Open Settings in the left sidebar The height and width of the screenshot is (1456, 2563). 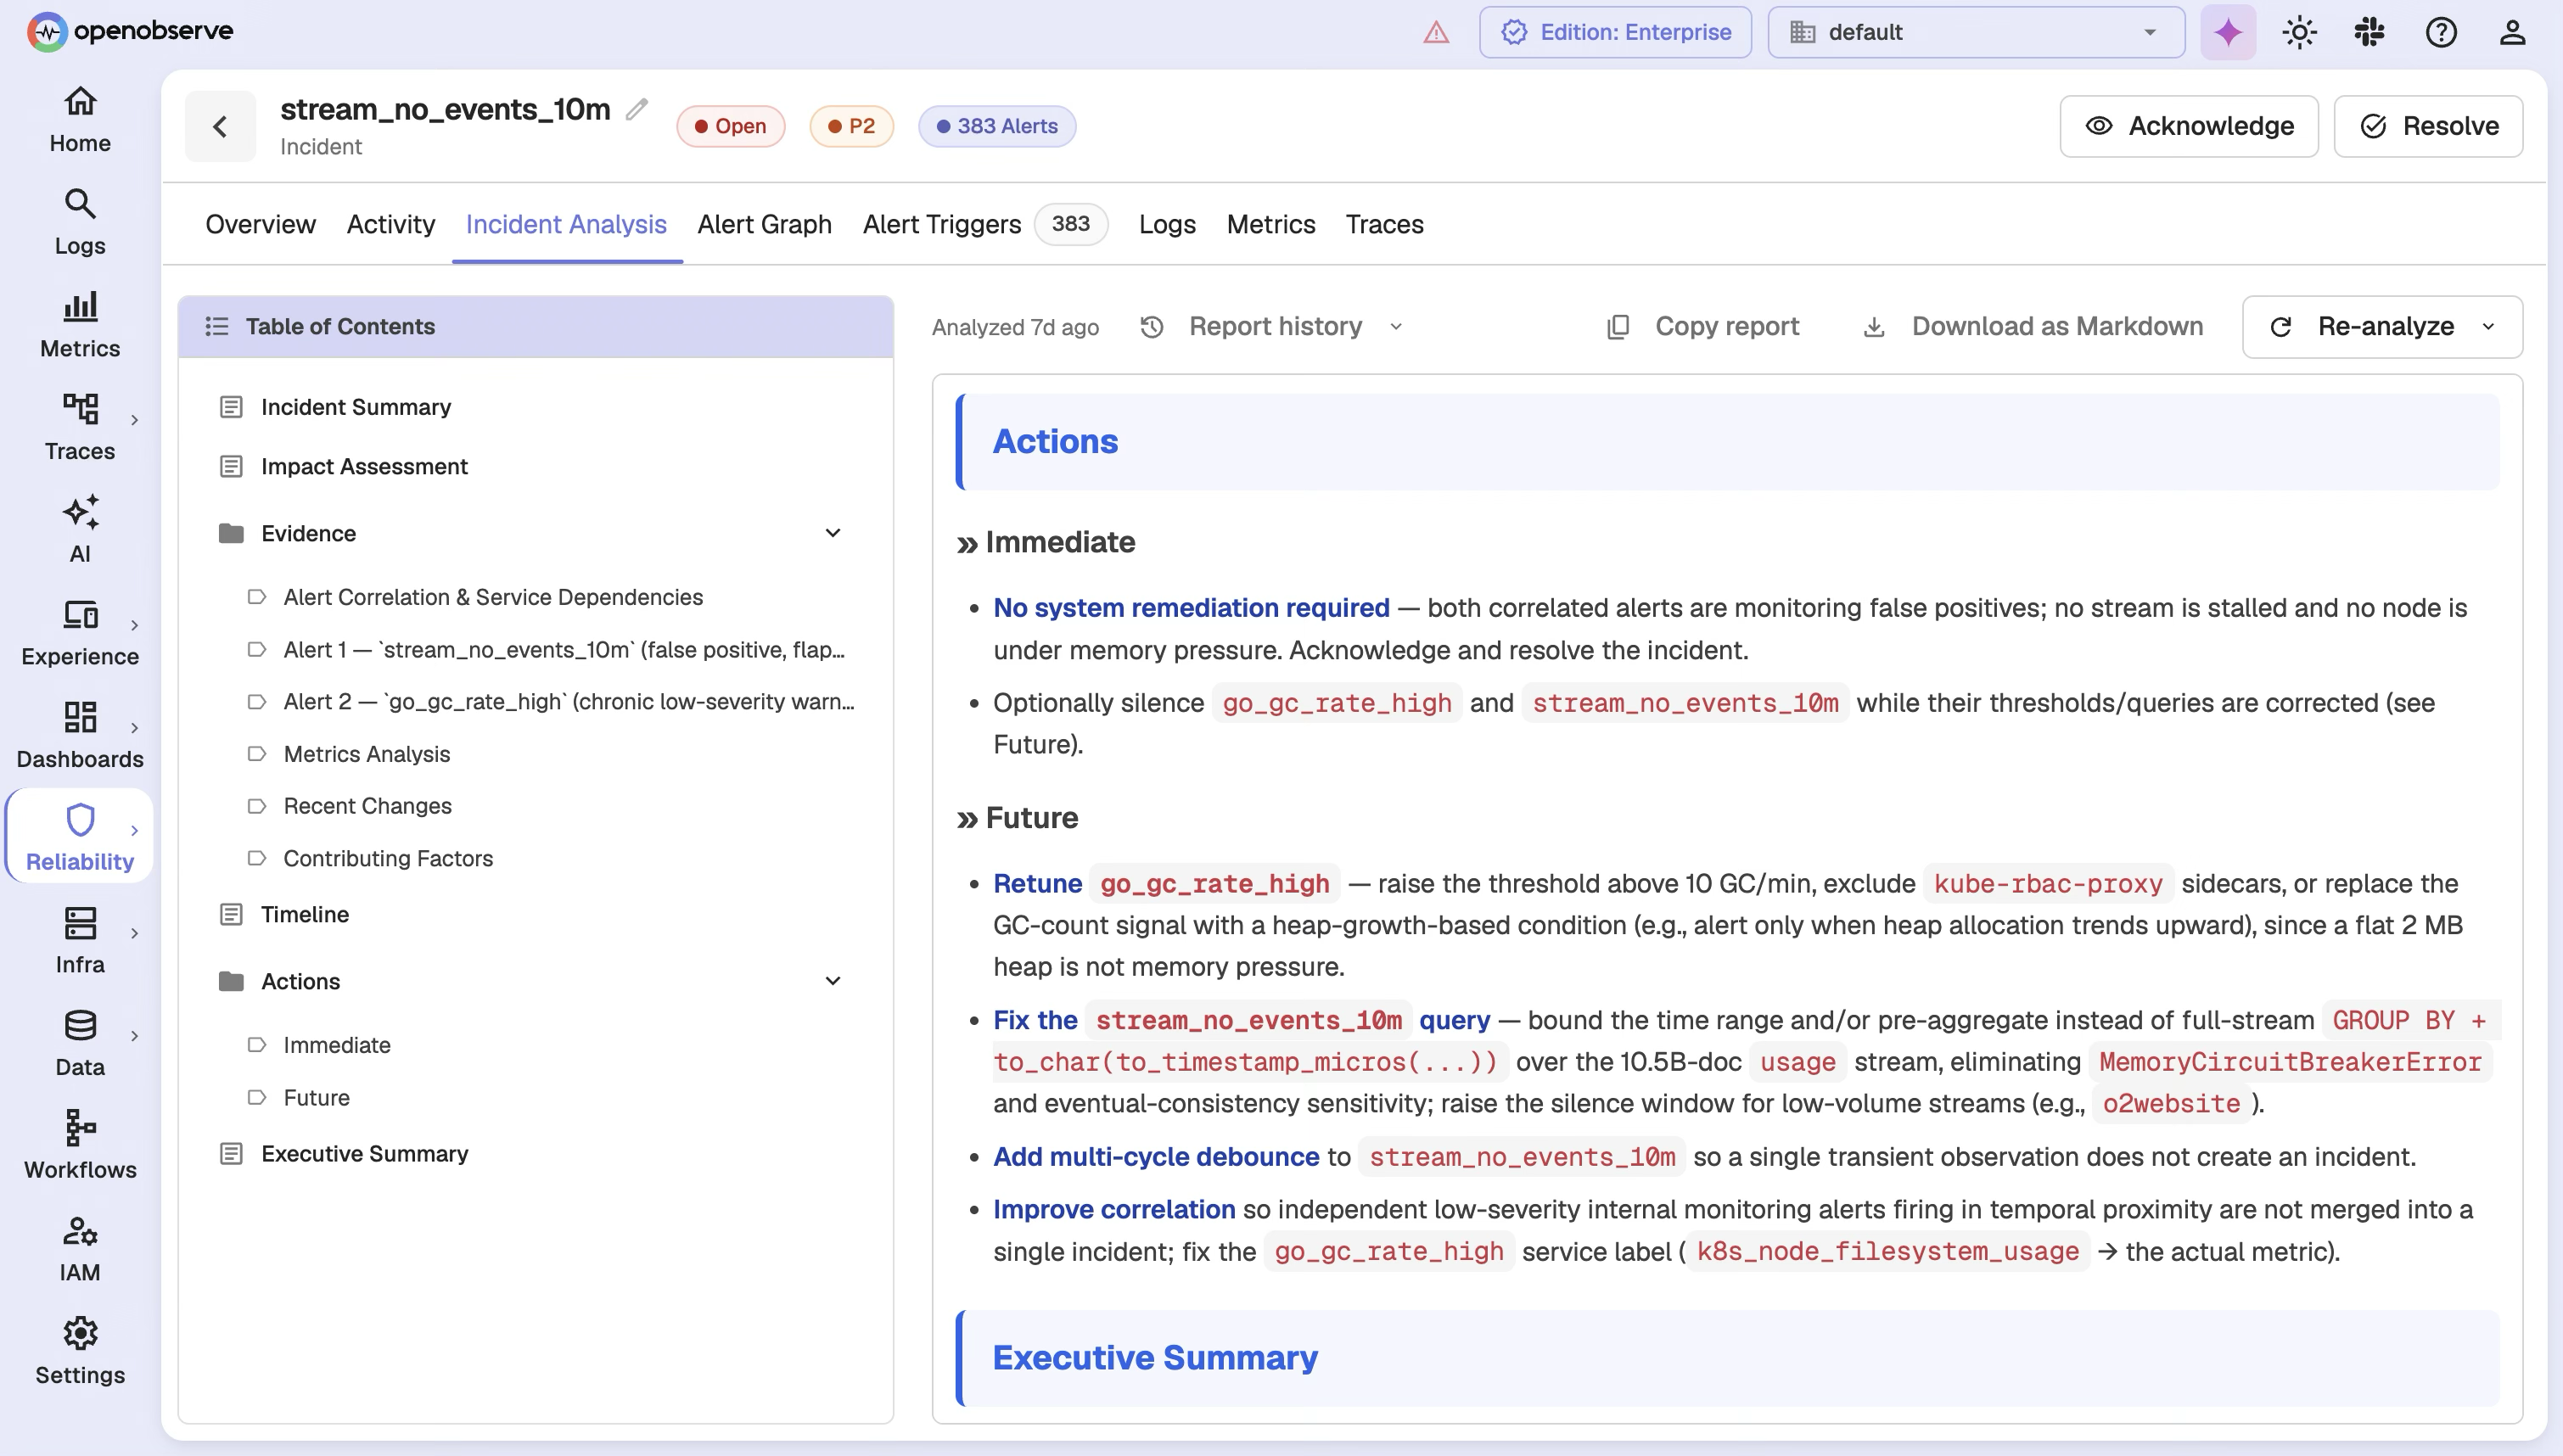[x=80, y=1351]
